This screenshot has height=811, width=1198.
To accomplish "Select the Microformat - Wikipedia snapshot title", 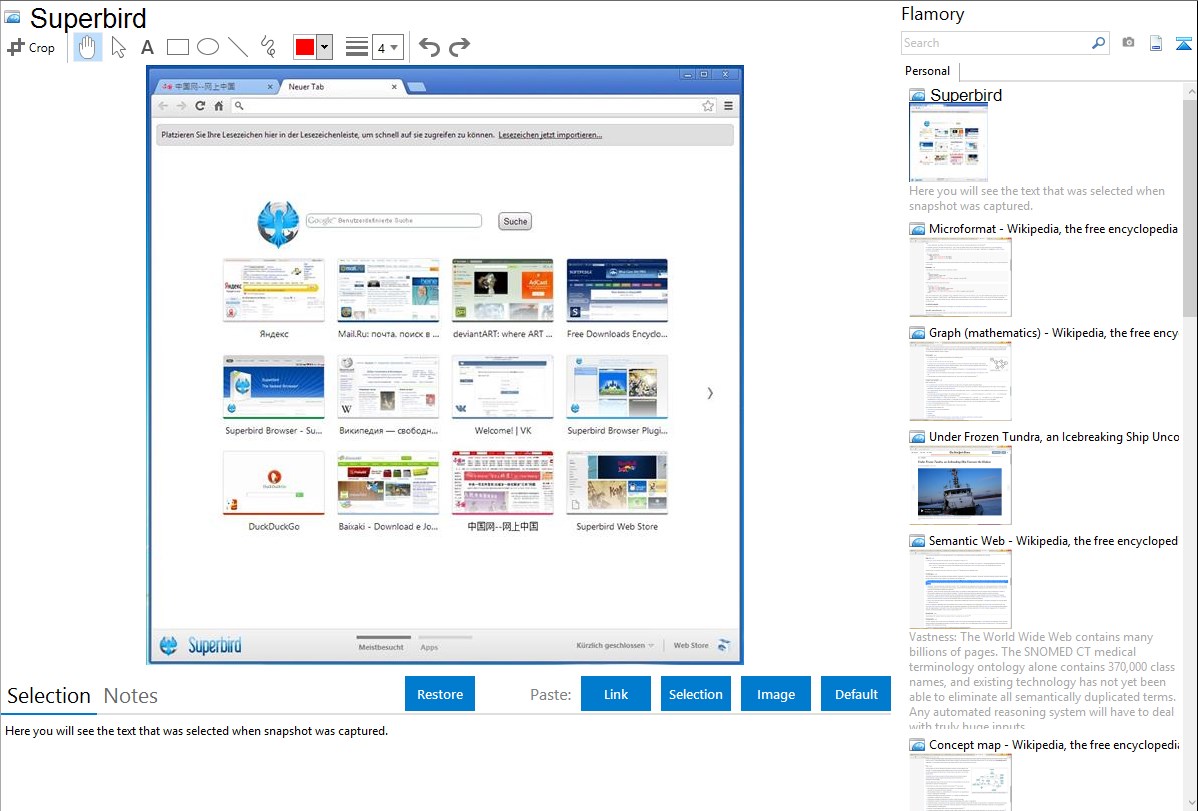I will (x=1053, y=229).
